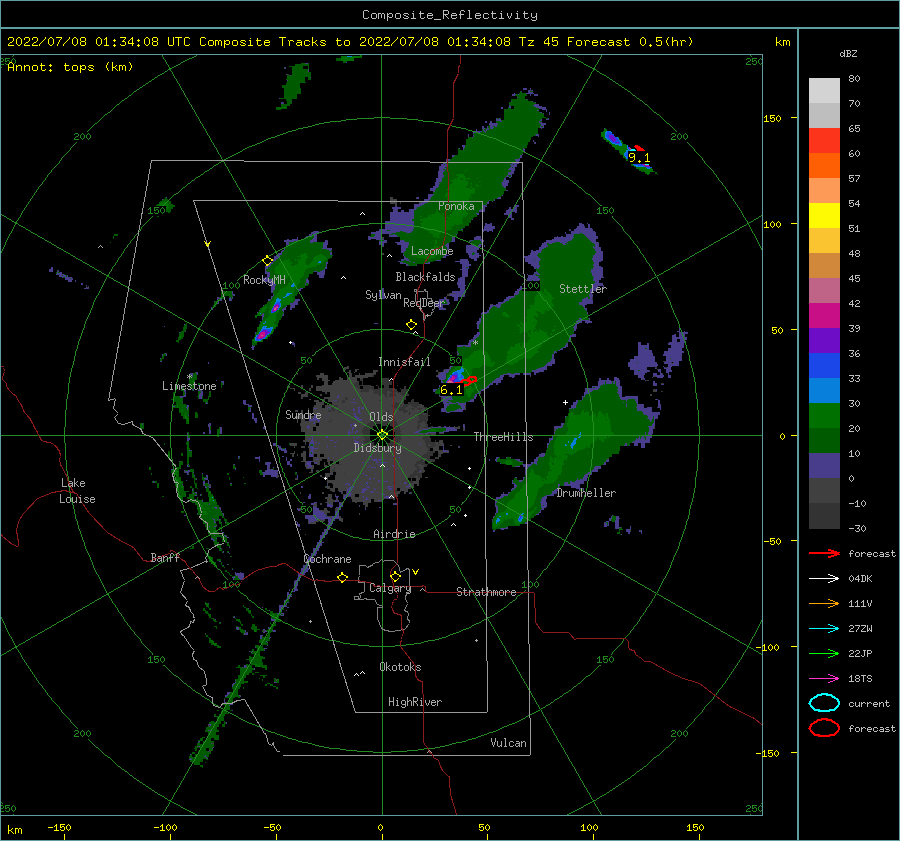Click the dBZ legend heading

point(848,53)
